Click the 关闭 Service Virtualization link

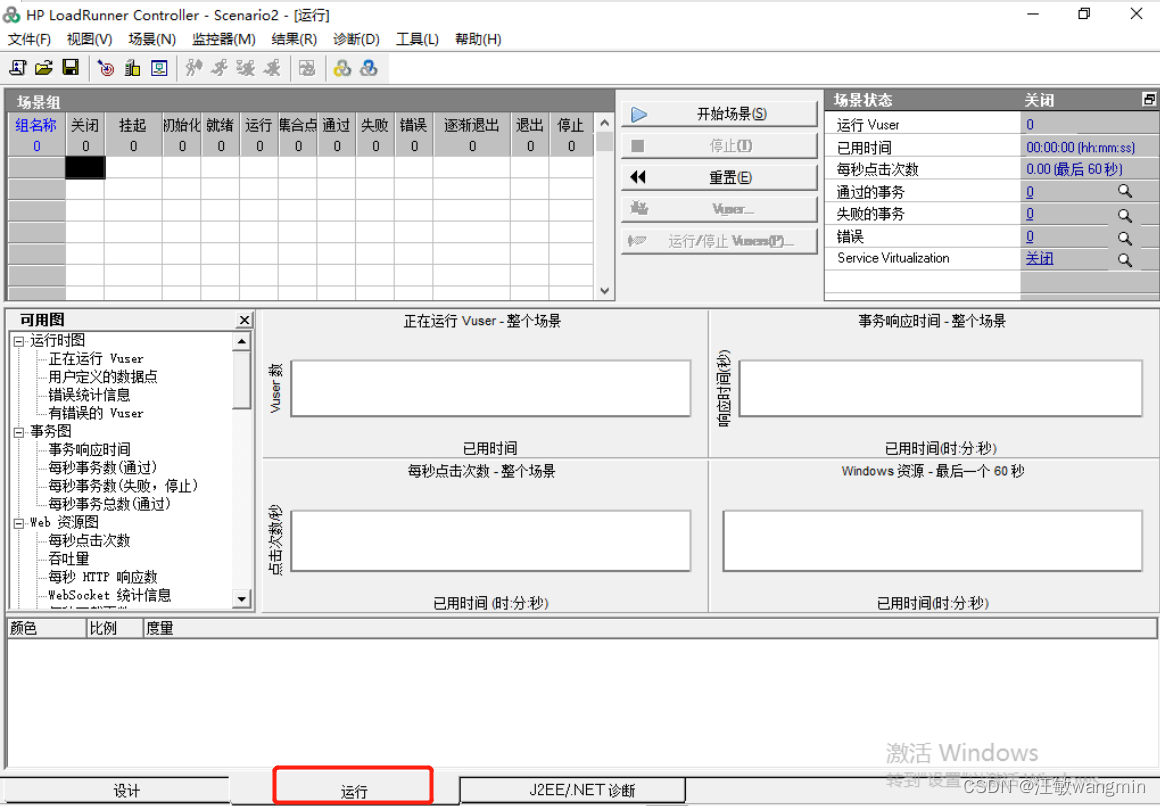pyautogui.click(x=1040, y=258)
